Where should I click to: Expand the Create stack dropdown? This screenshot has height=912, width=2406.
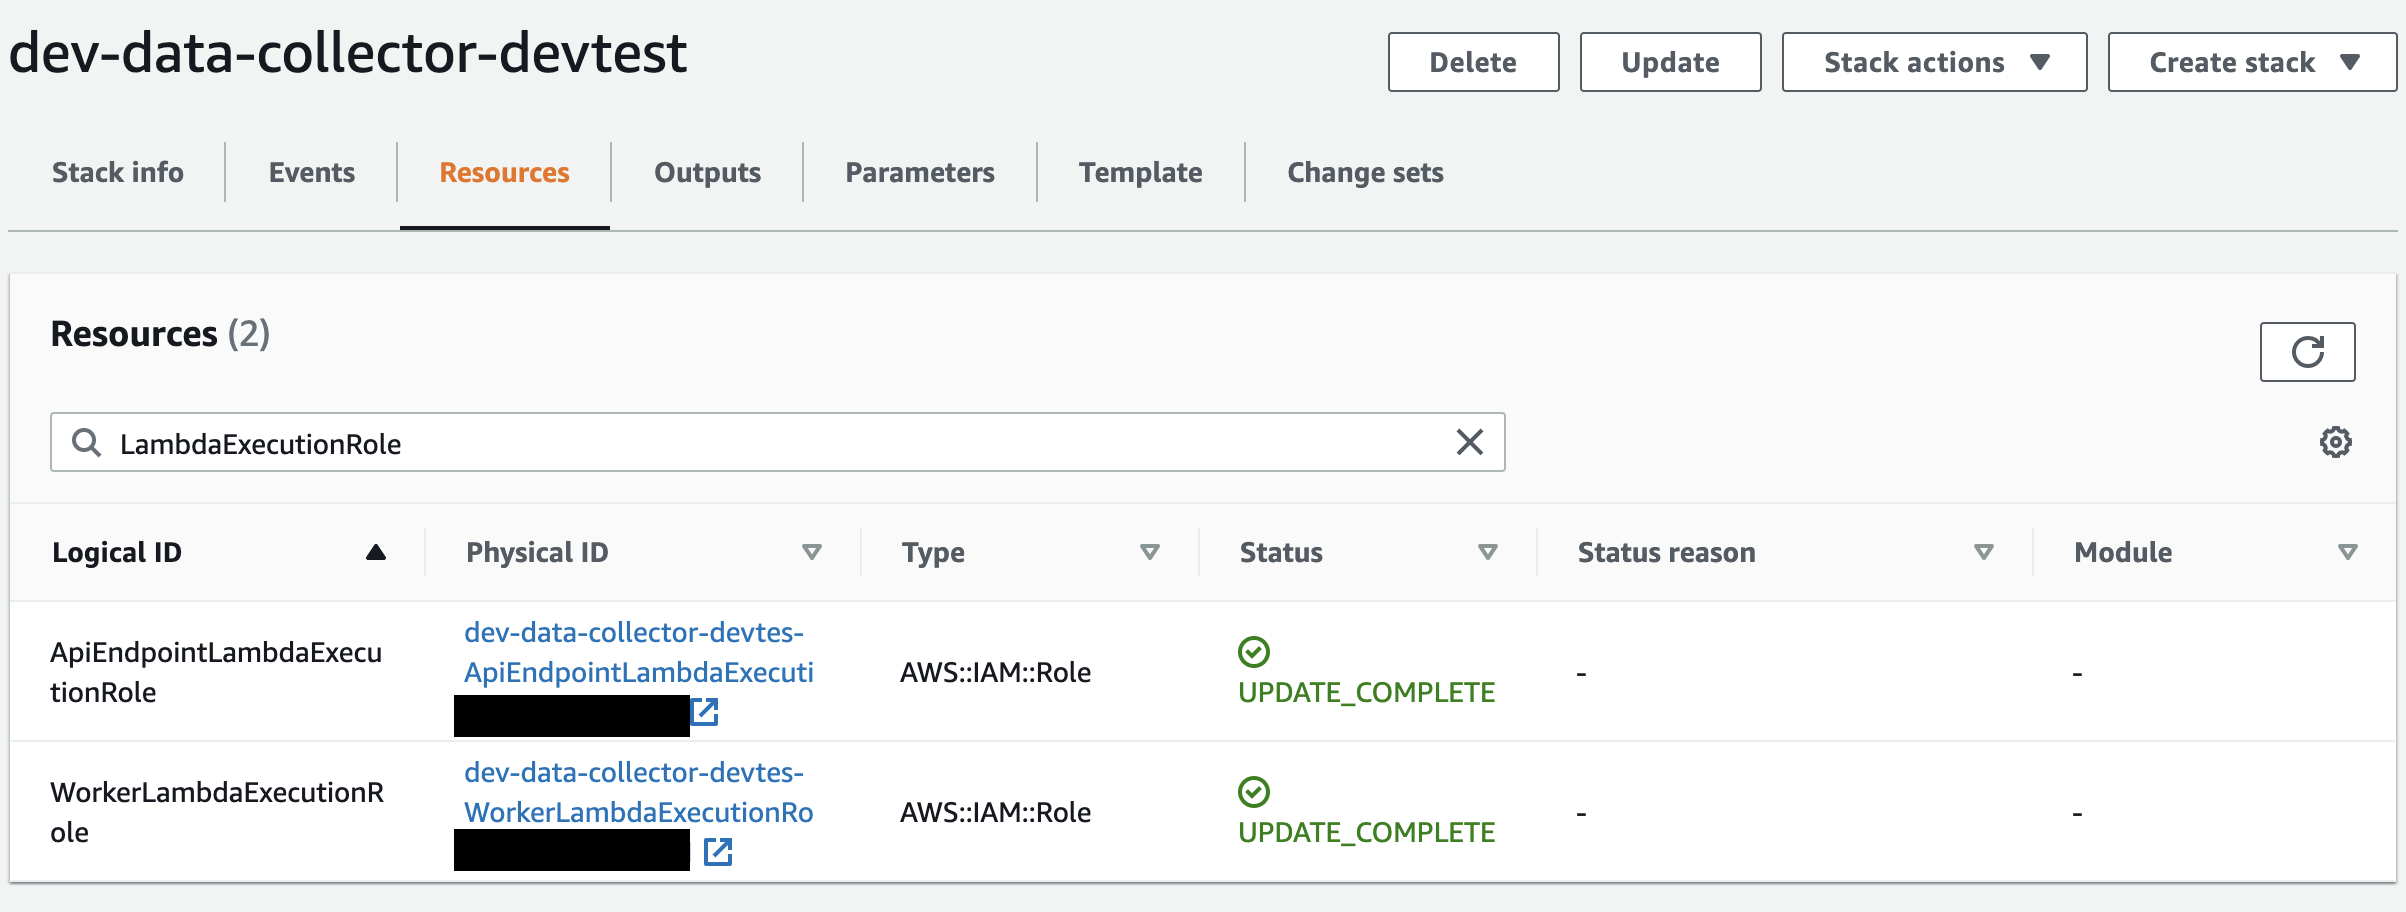click(2252, 62)
